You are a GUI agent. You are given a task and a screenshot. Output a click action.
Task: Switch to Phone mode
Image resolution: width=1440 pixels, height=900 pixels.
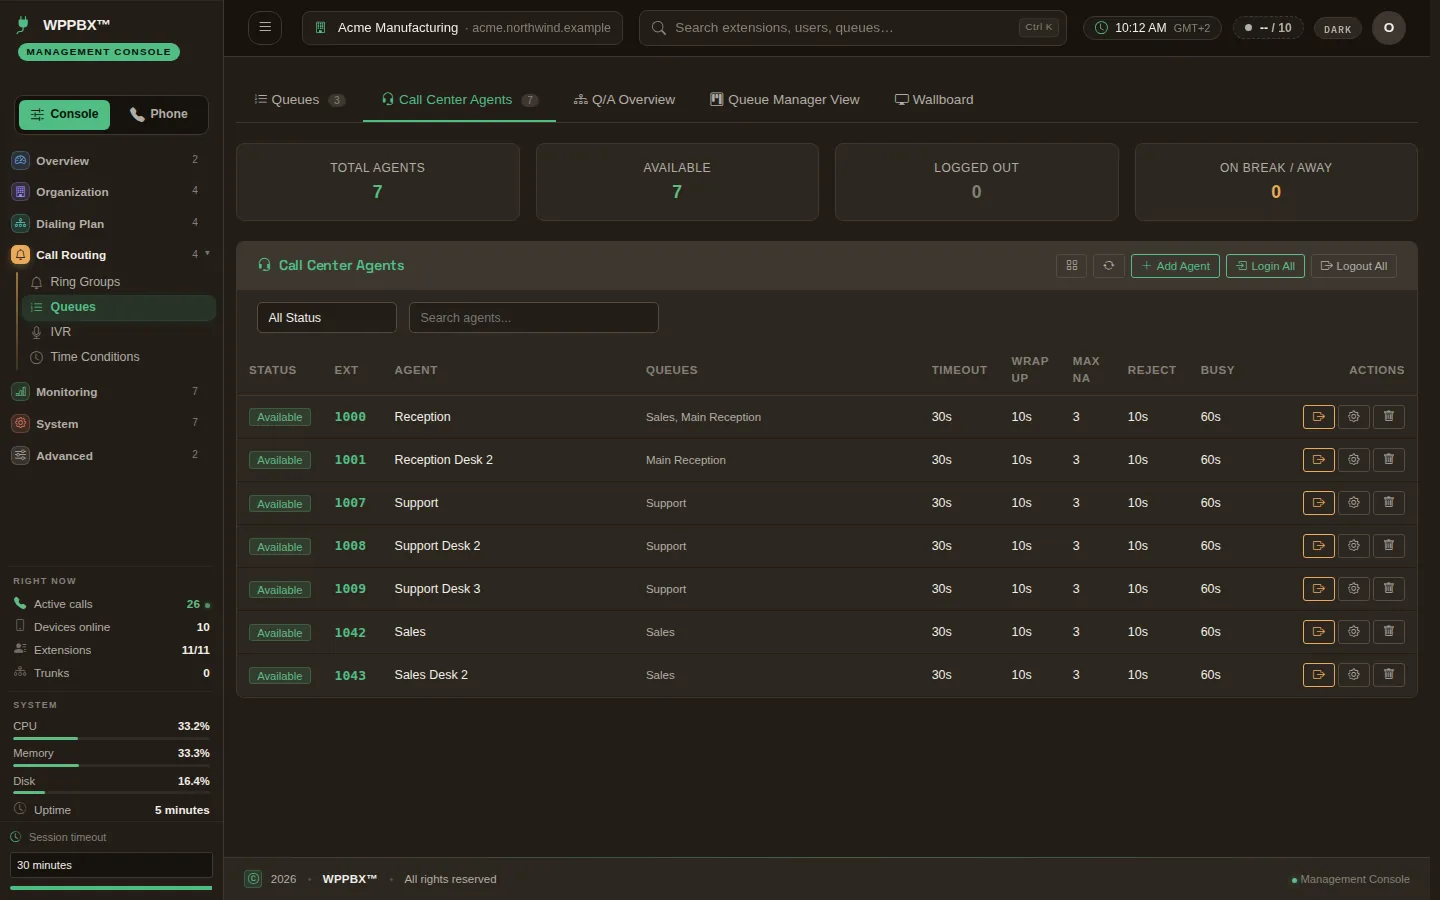[x=159, y=114]
